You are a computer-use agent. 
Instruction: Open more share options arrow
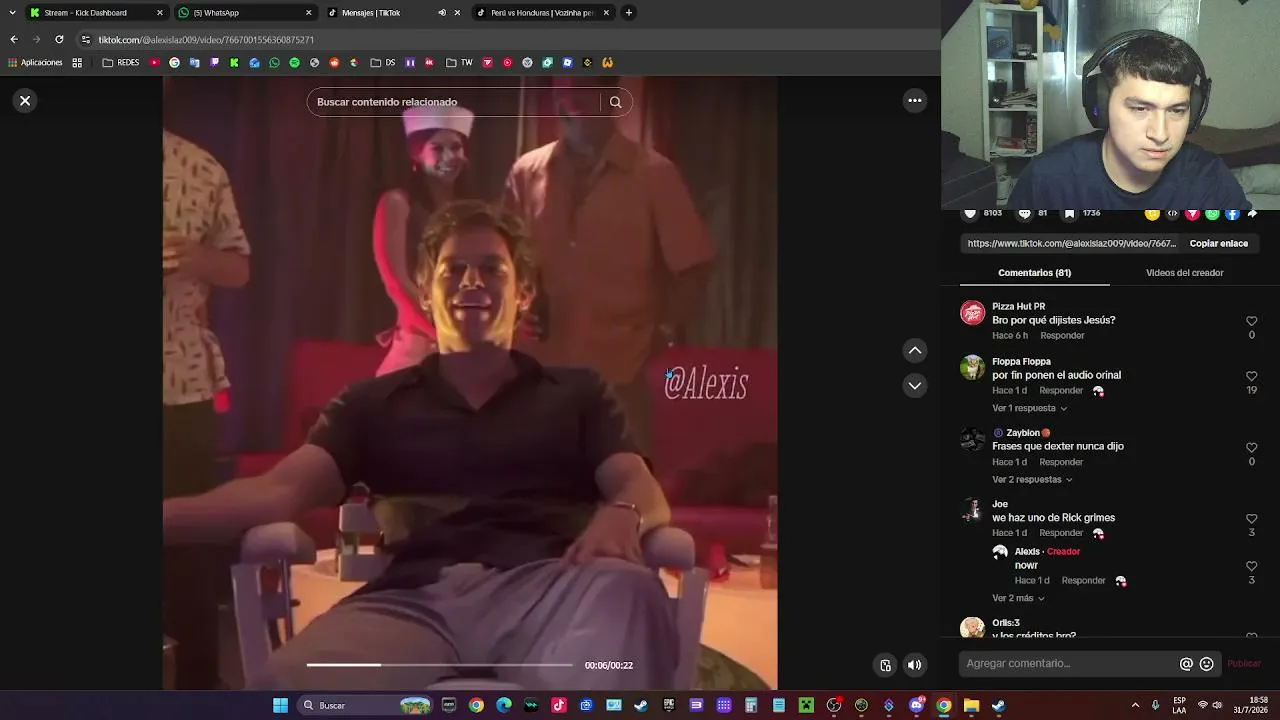point(1252,214)
